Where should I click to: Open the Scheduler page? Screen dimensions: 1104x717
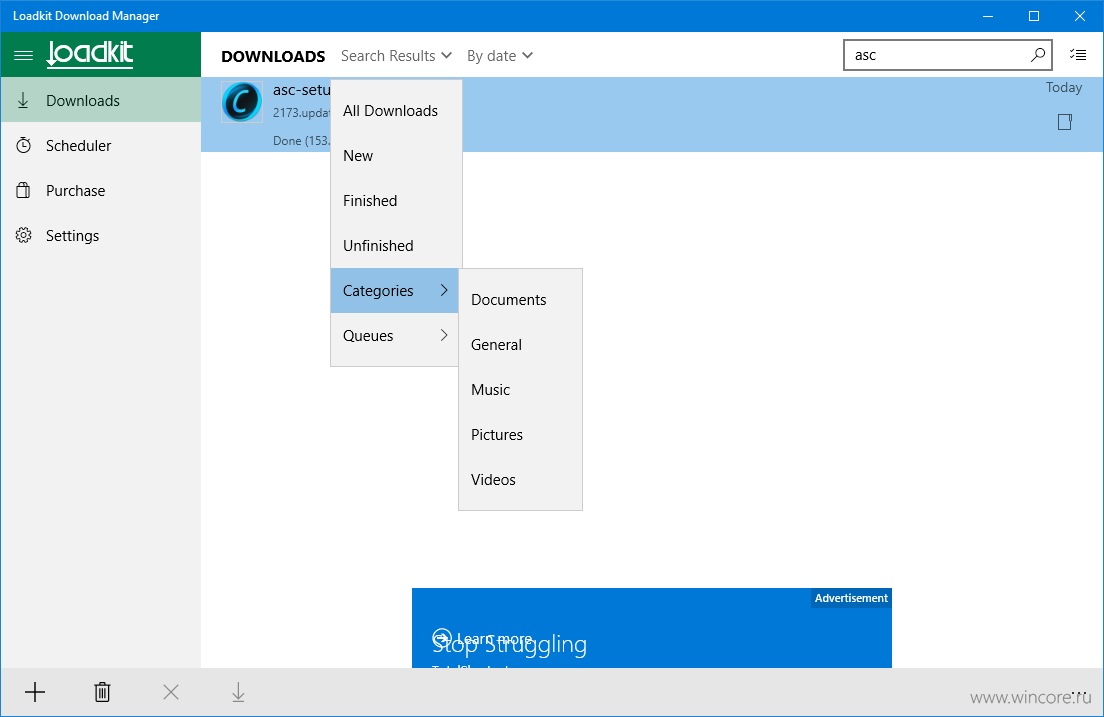(x=101, y=145)
